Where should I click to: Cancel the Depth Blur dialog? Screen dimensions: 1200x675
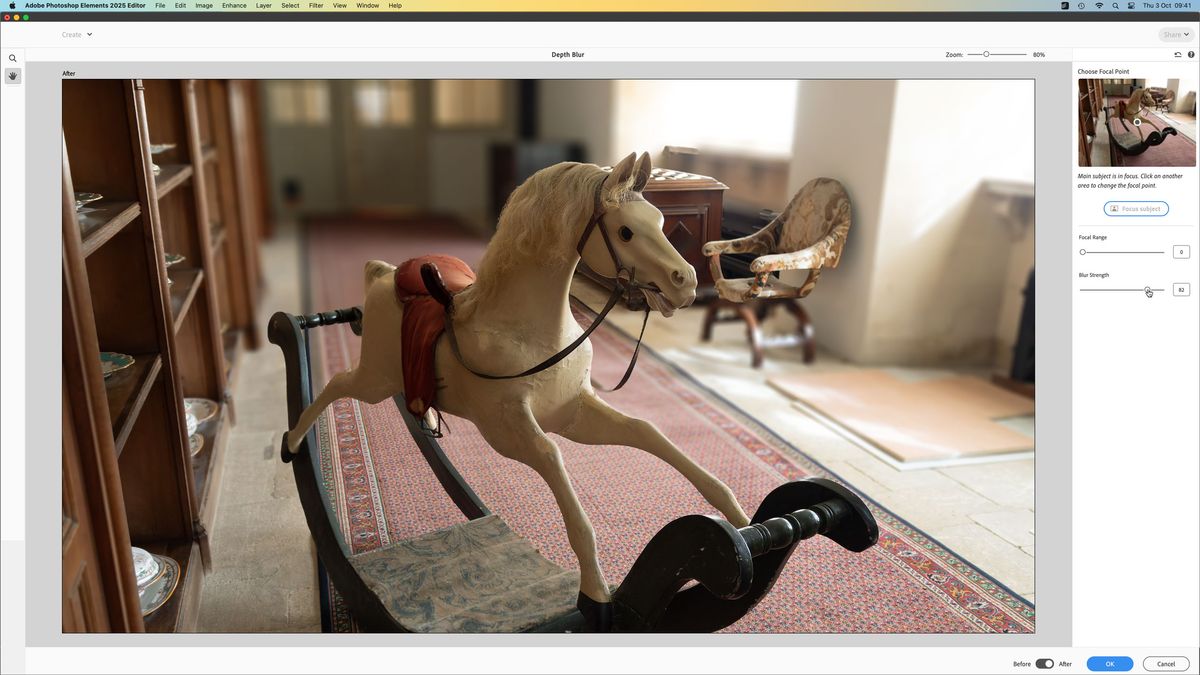click(1166, 663)
